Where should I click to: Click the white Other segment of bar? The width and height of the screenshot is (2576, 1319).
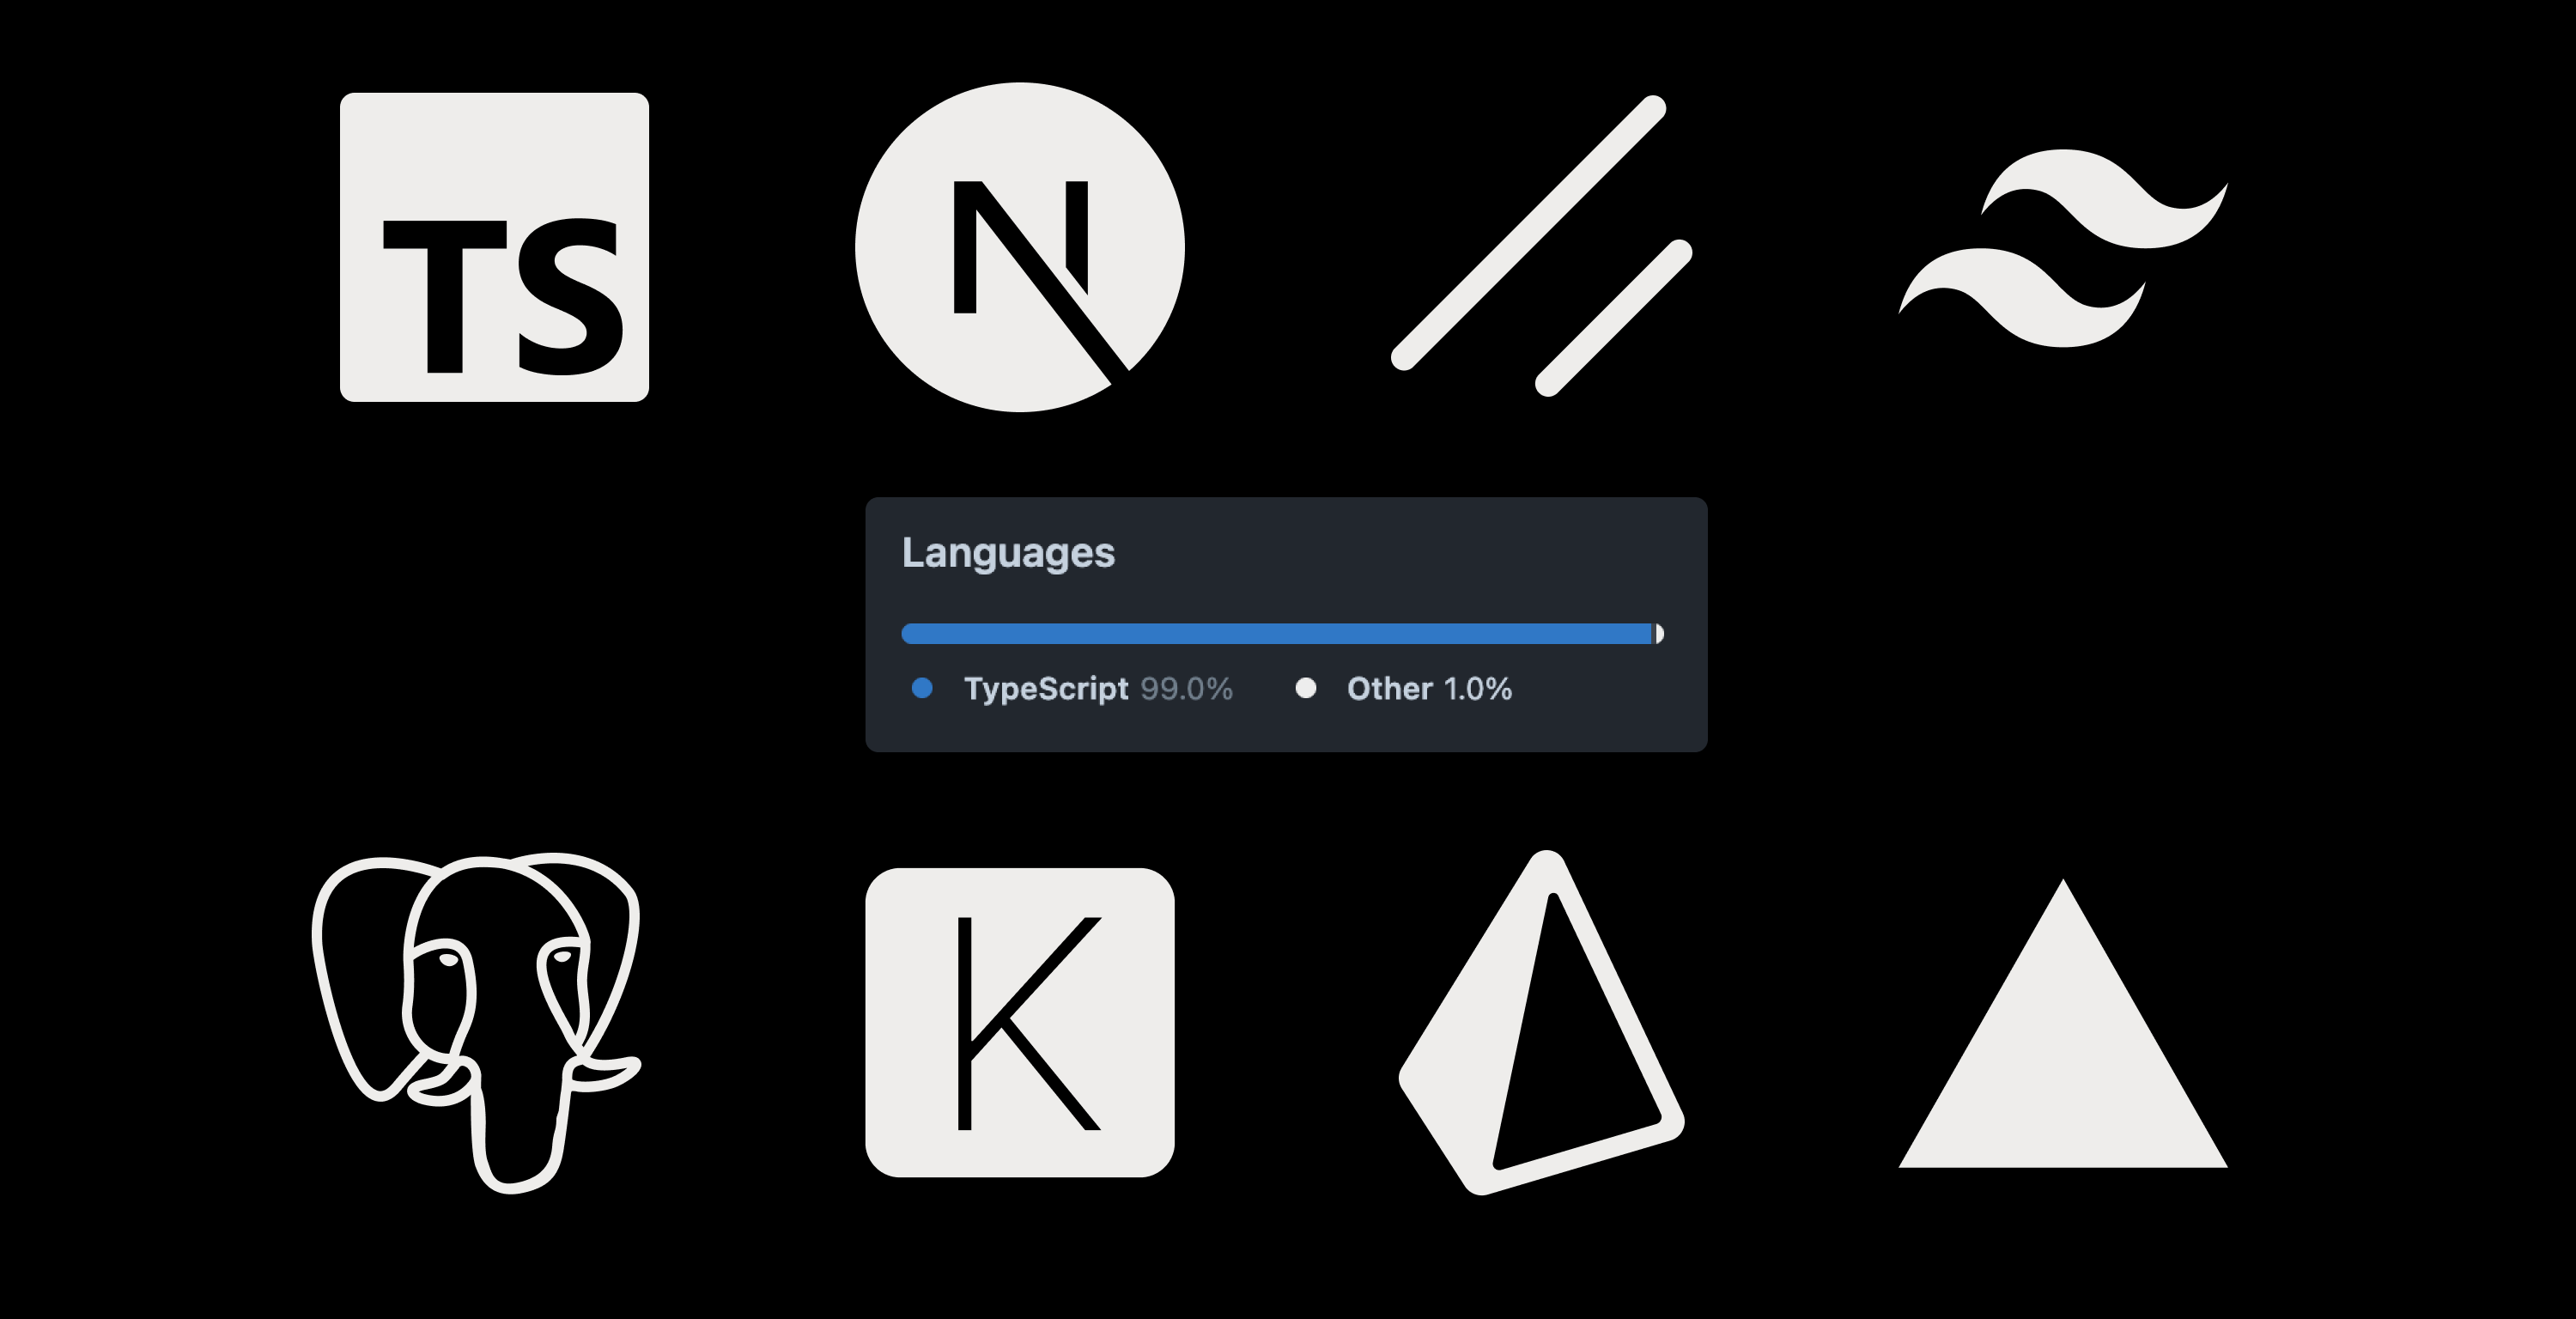coord(1660,633)
